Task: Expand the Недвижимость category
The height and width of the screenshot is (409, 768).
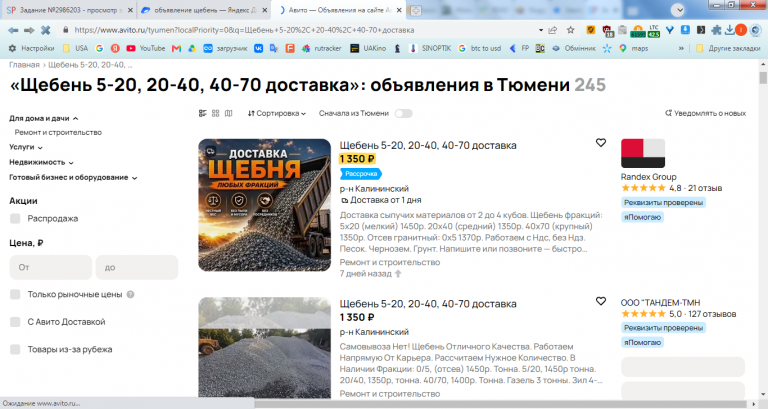Action: click(41, 162)
